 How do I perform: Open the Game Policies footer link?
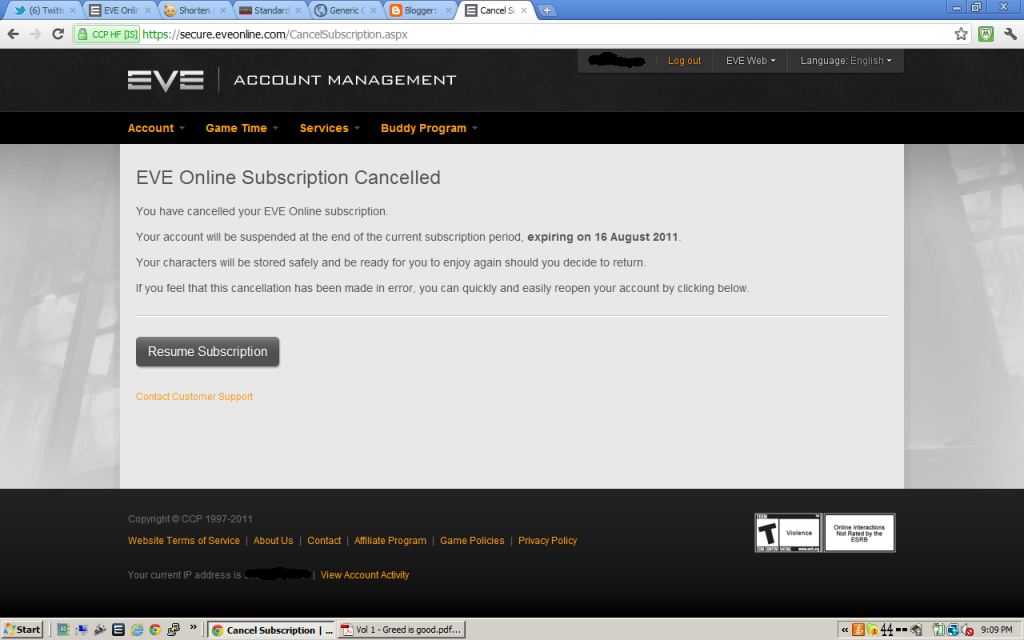tap(472, 541)
